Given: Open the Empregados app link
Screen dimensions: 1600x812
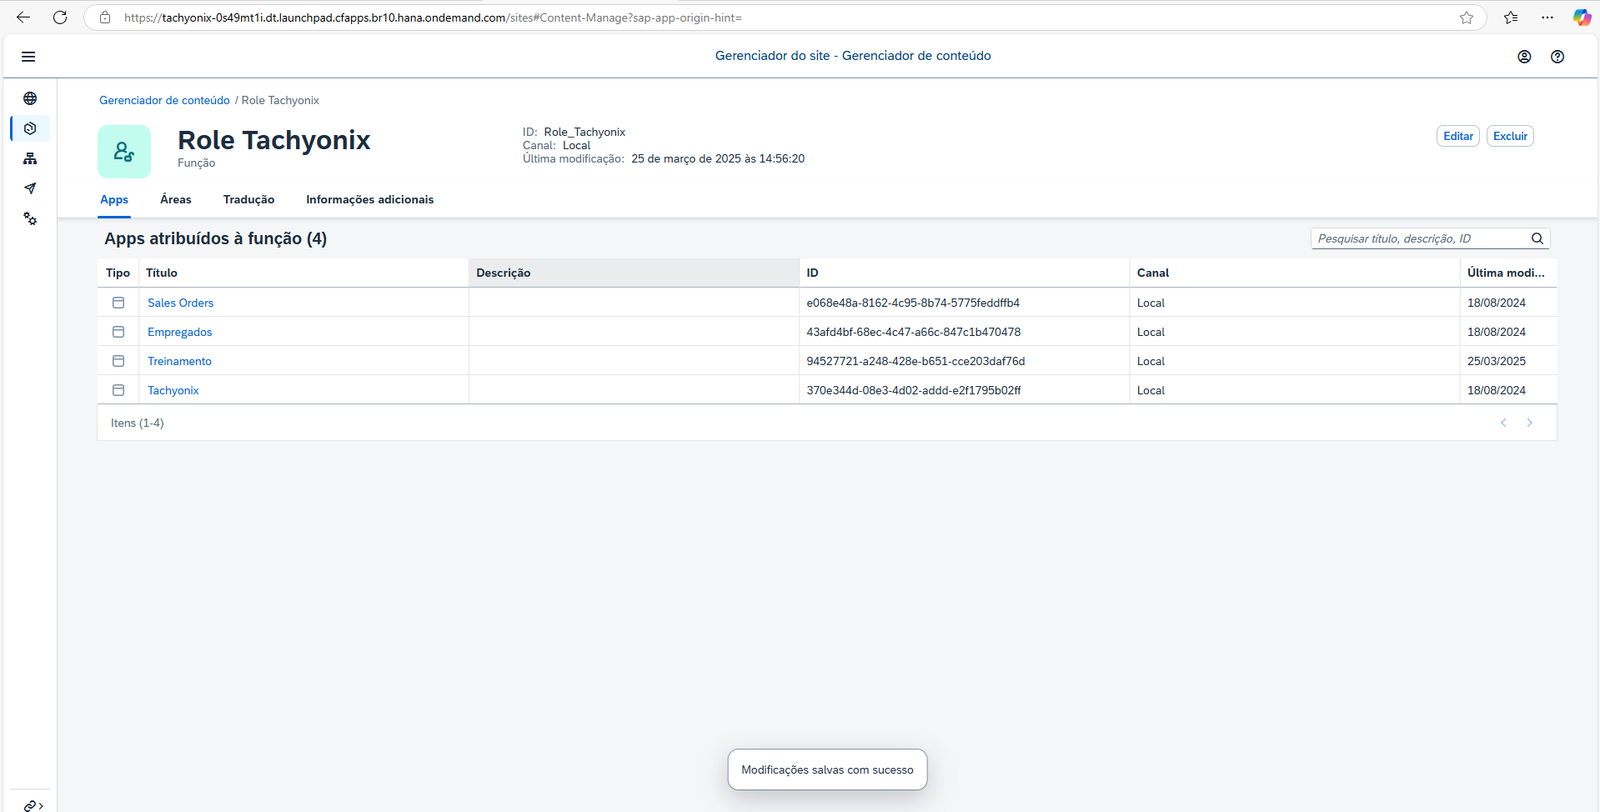Looking at the screenshot, I should click(x=180, y=332).
